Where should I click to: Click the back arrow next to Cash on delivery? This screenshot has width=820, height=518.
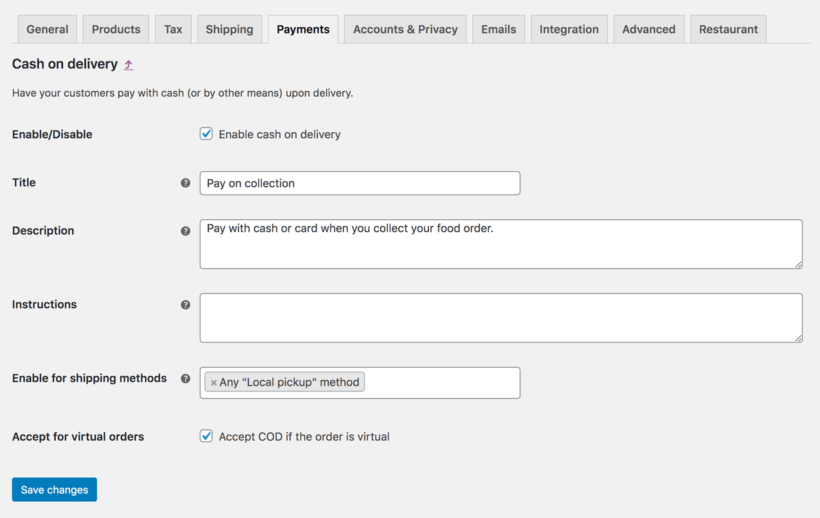129,65
